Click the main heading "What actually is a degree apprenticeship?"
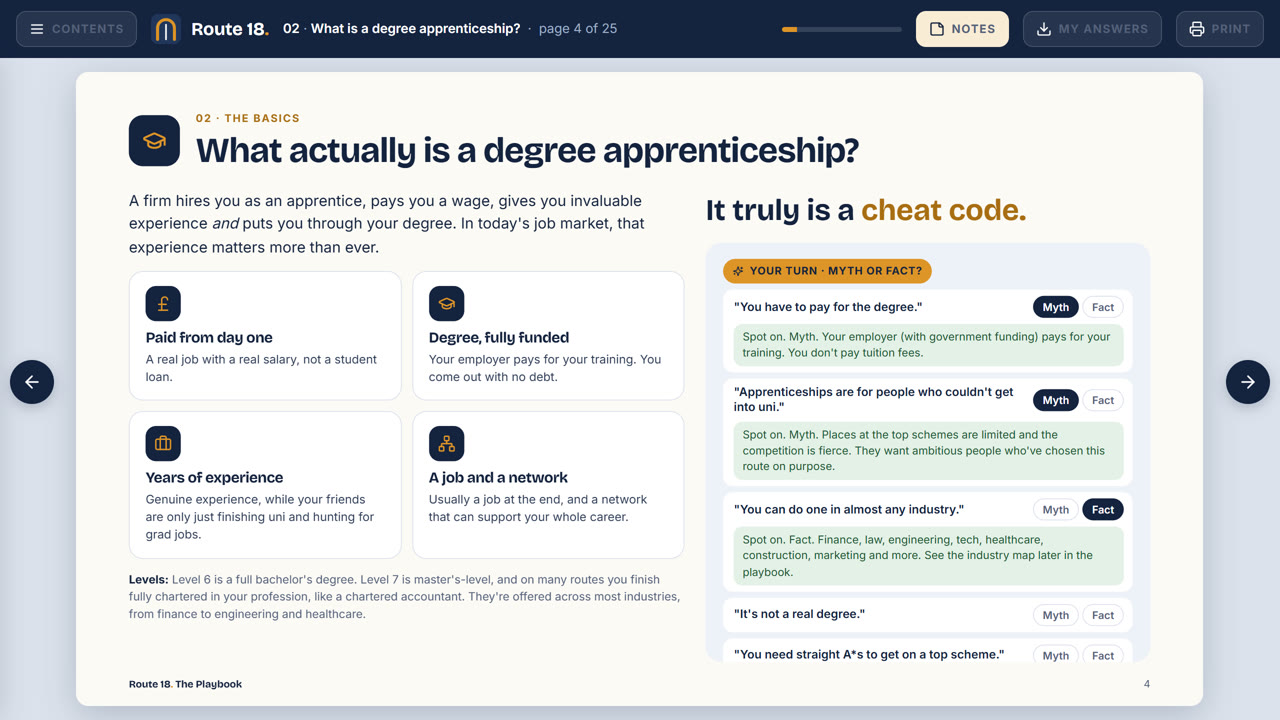This screenshot has height=720, width=1280. click(x=527, y=150)
